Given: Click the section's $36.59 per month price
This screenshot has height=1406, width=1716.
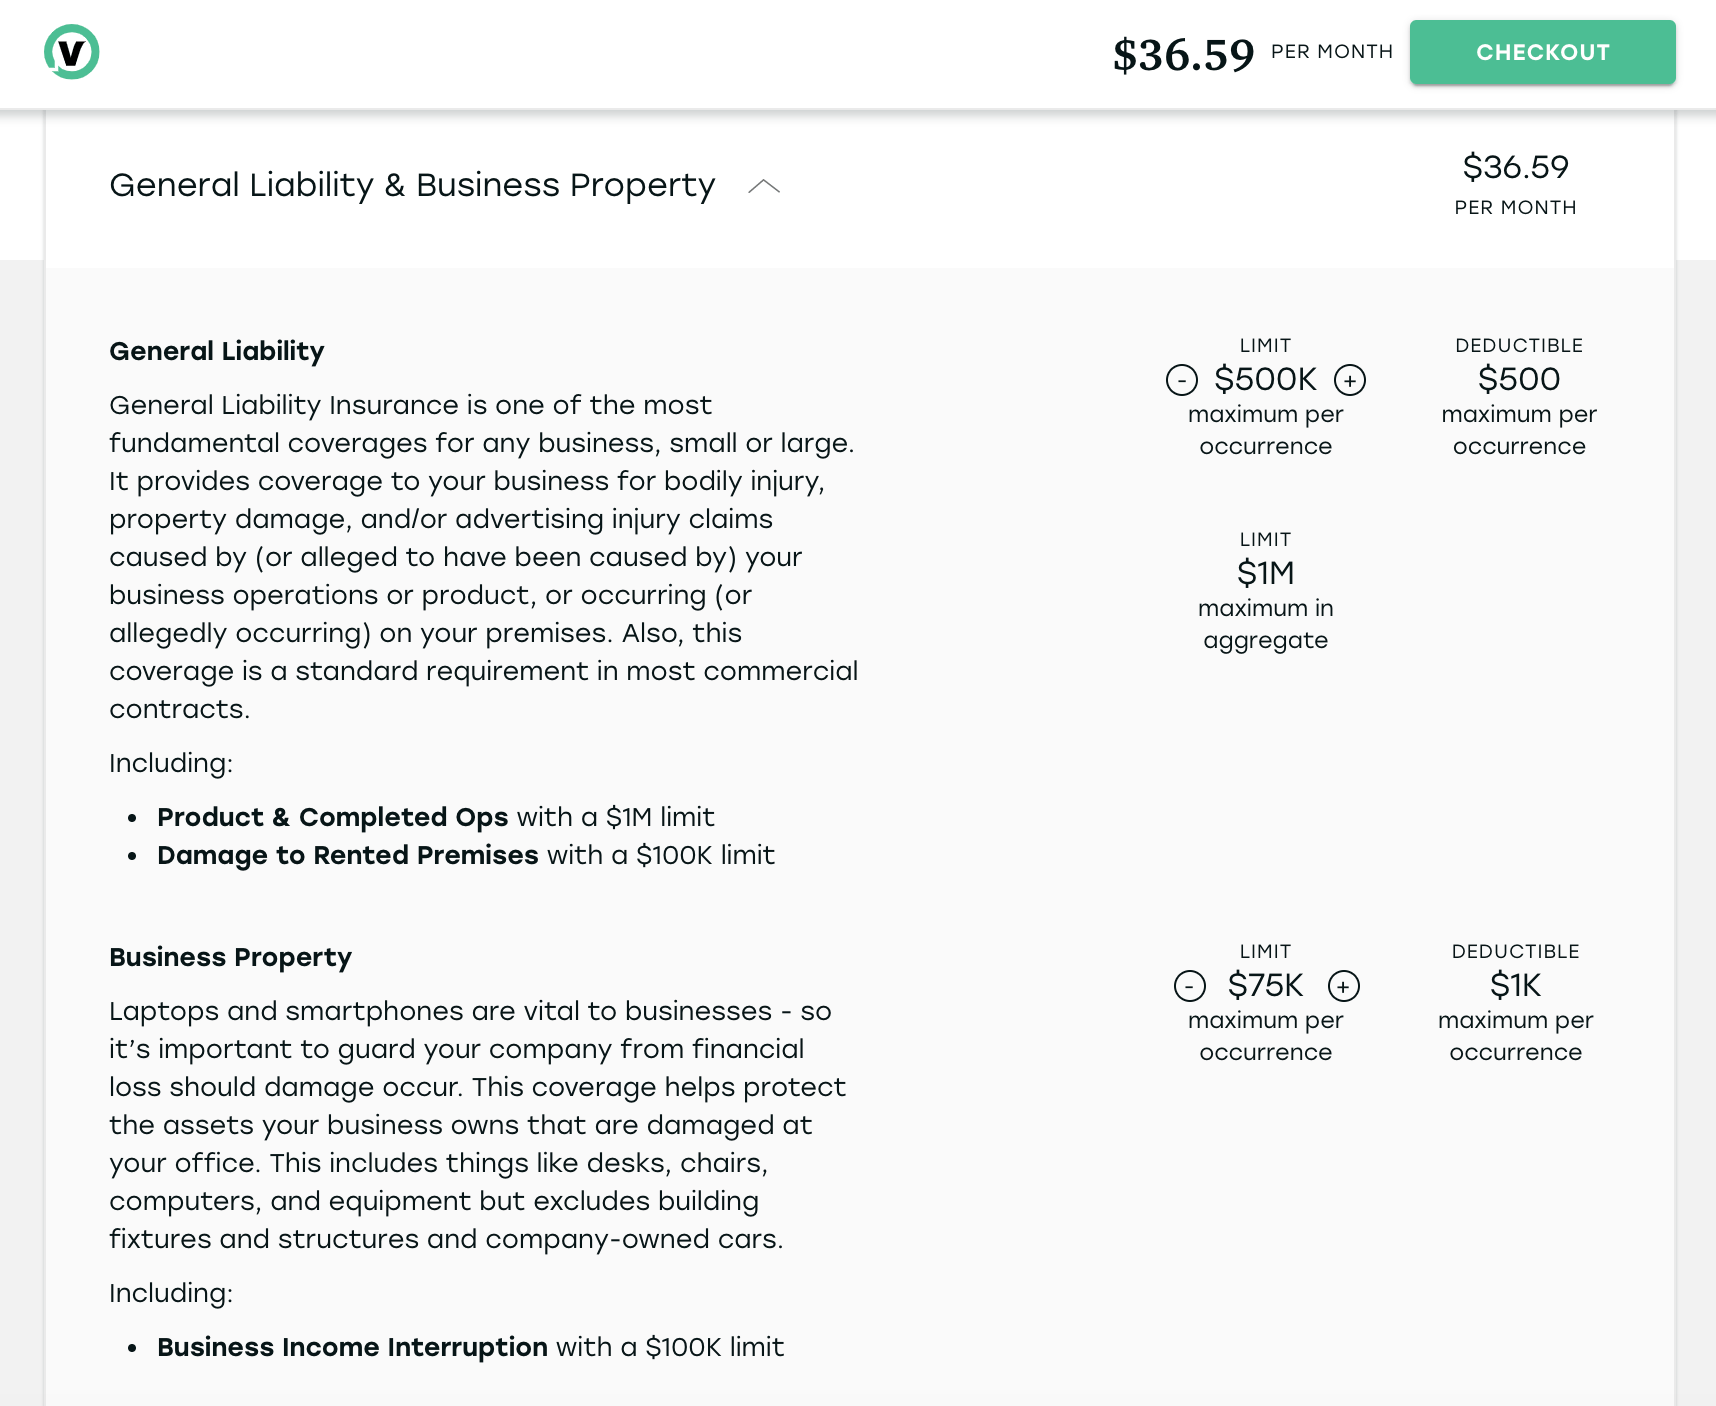Looking at the screenshot, I should (1515, 167).
